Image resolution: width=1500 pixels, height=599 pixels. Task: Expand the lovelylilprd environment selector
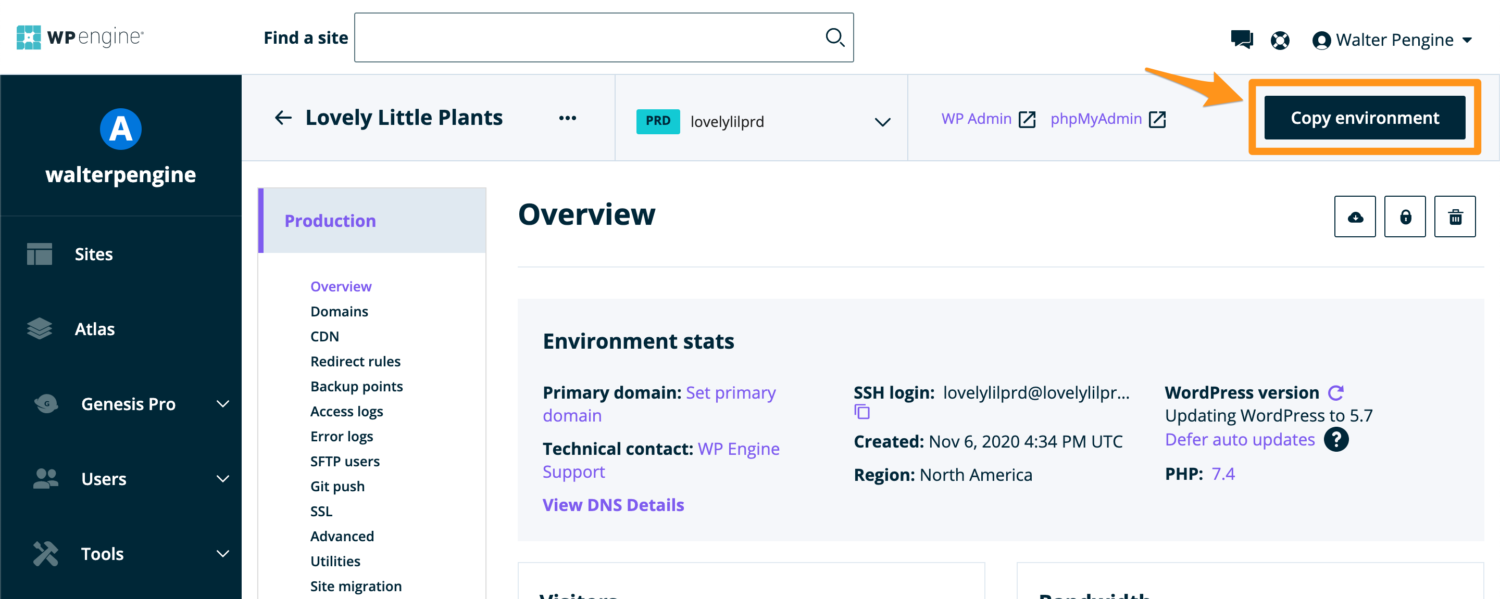pos(882,121)
